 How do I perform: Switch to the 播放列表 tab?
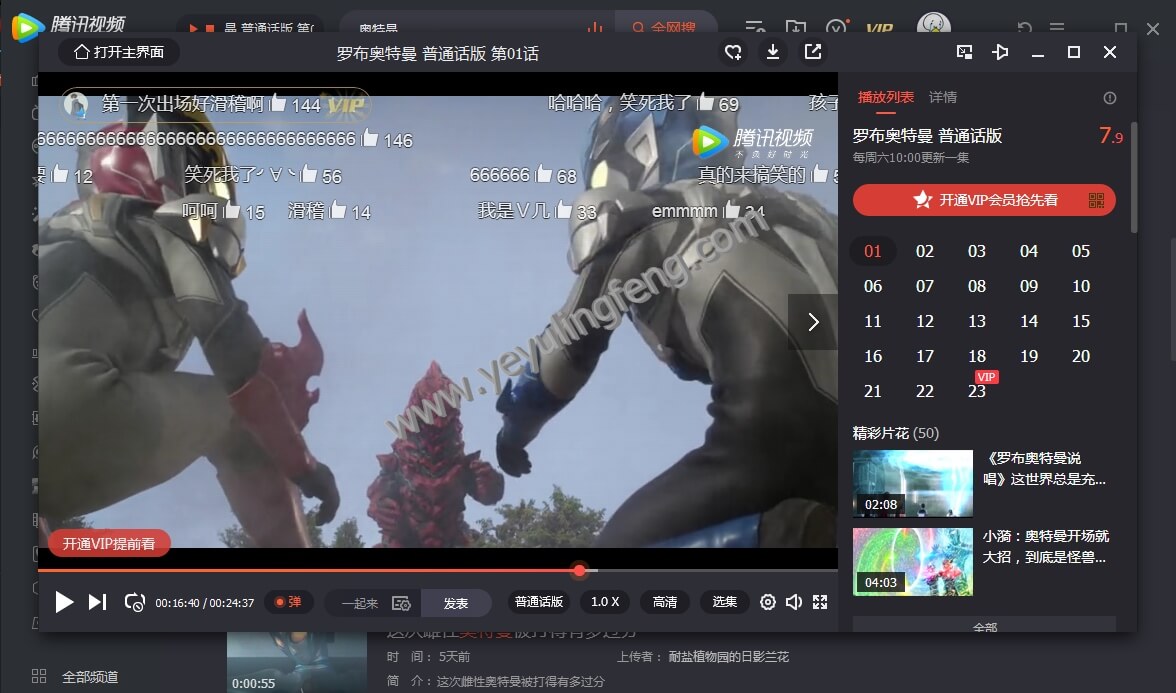[x=886, y=97]
